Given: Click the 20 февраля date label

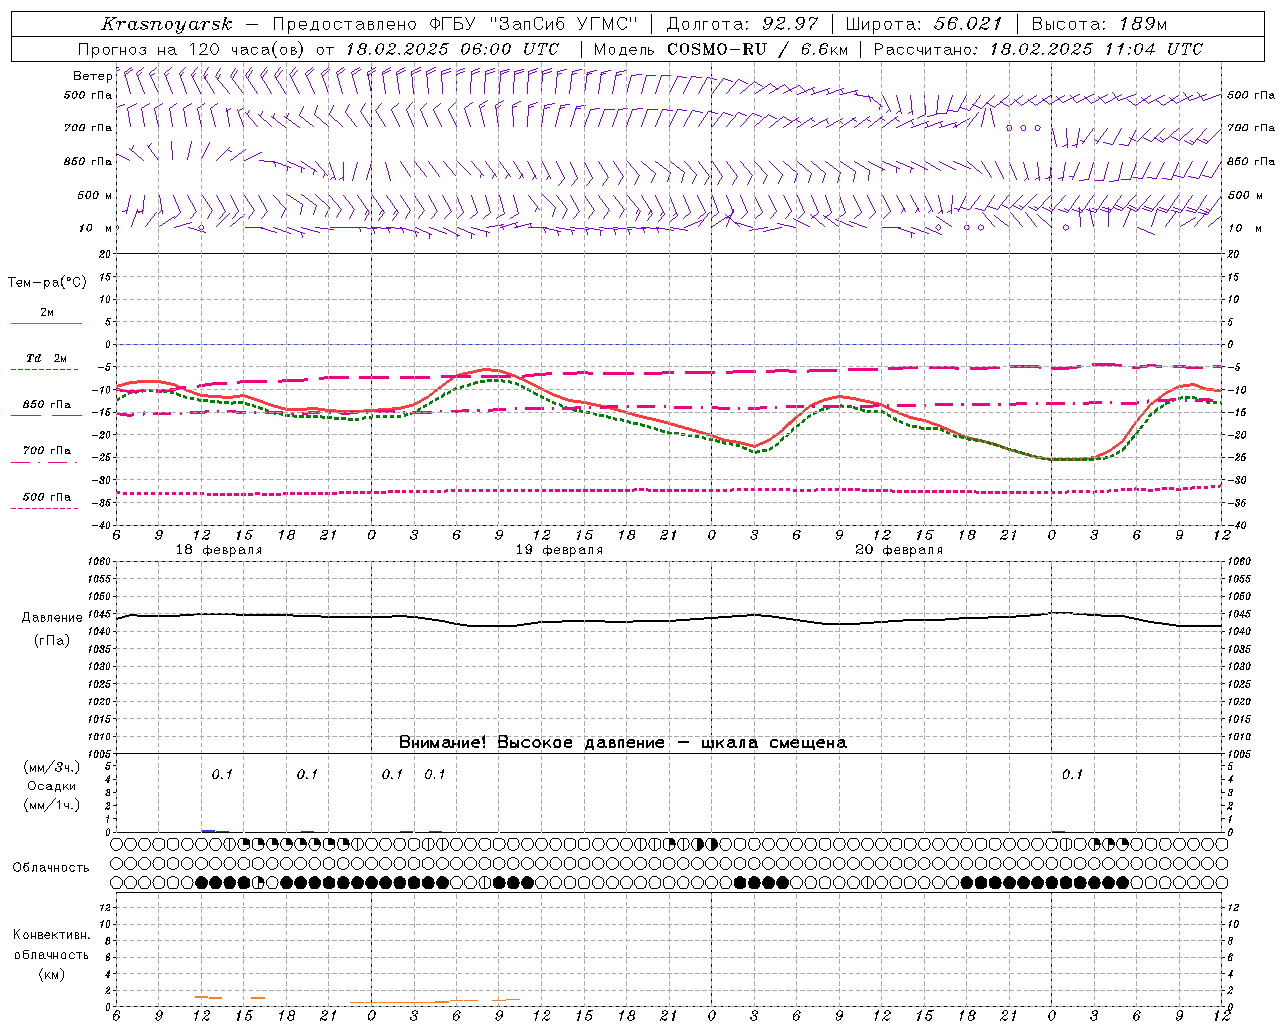Looking at the screenshot, I should tap(899, 550).
